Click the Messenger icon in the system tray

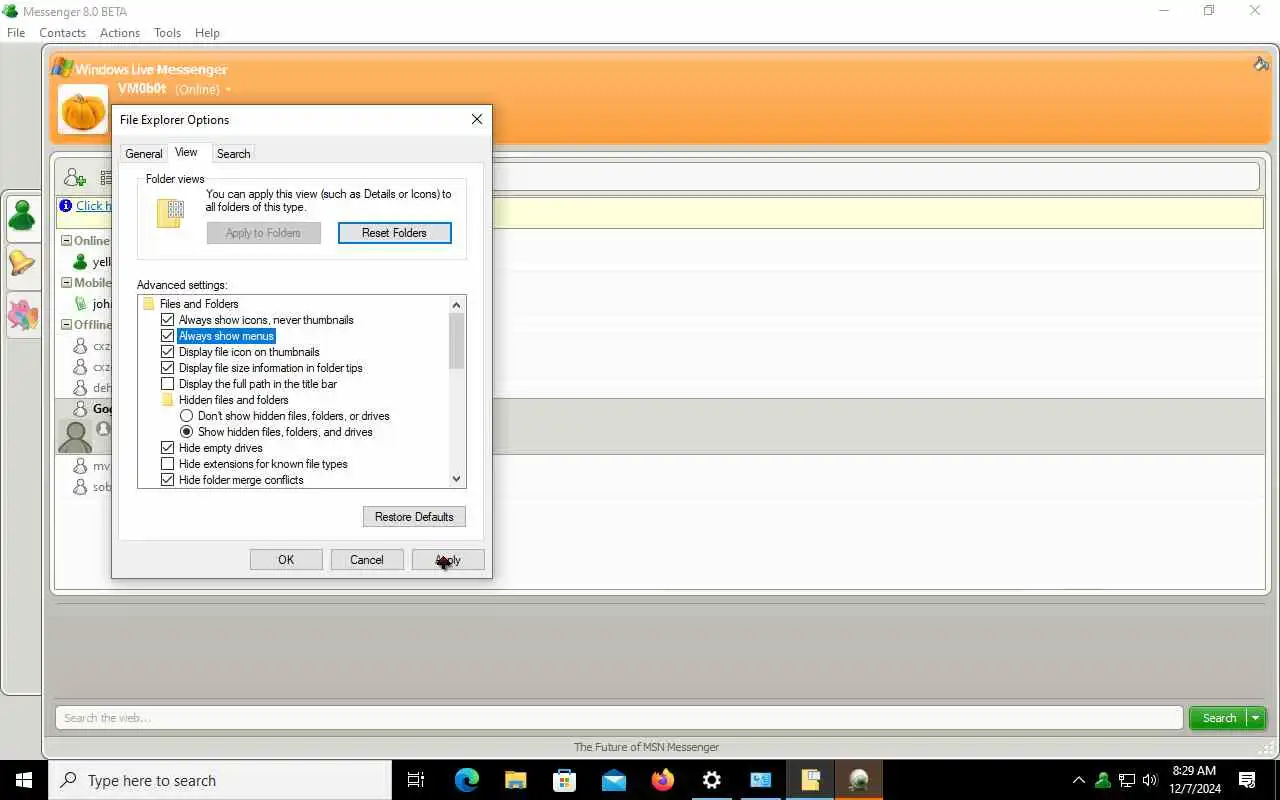click(1103, 781)
